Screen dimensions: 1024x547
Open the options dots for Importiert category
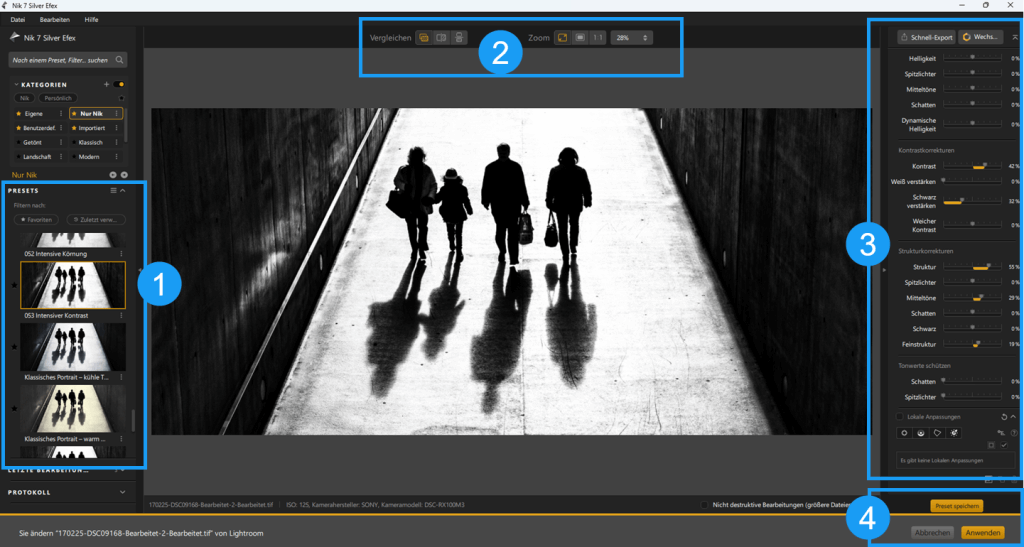point(116,128)
